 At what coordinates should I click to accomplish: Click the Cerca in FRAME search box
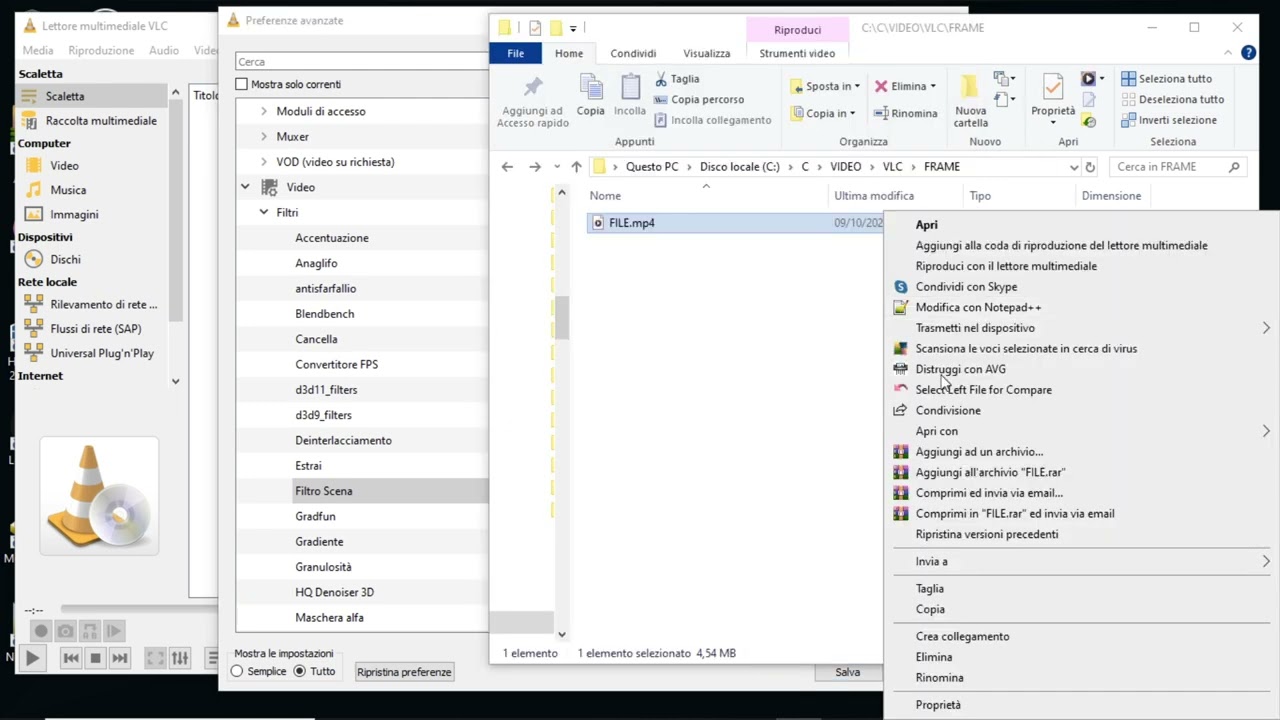(1177, 167)
